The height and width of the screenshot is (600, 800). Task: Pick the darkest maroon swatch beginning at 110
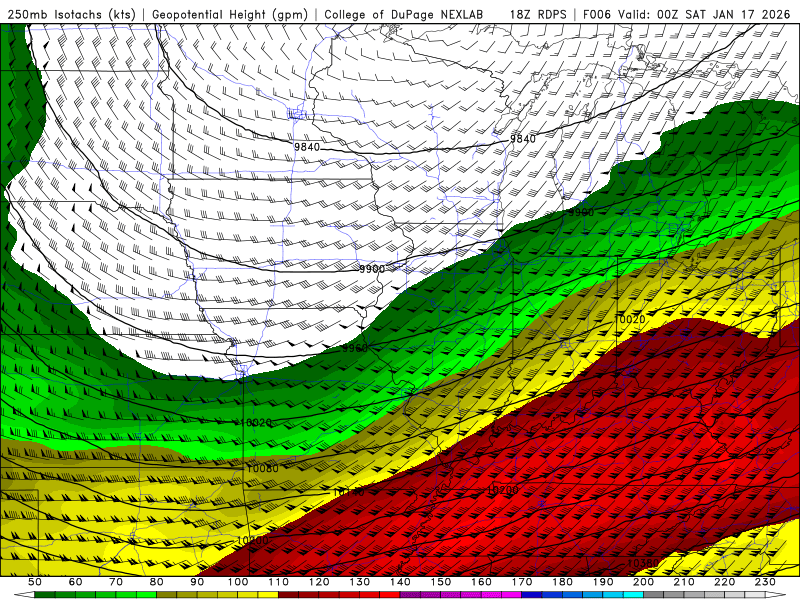(289, 595)
